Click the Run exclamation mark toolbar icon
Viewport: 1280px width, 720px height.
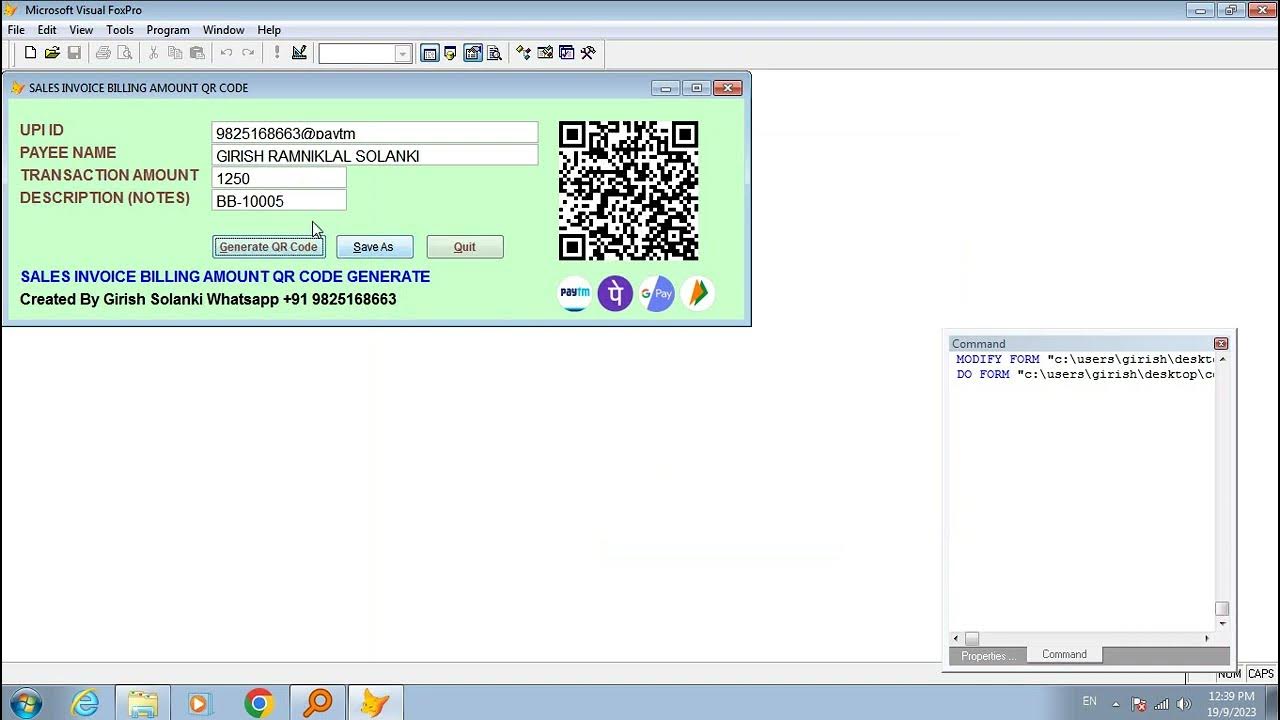tap(277, 53)
